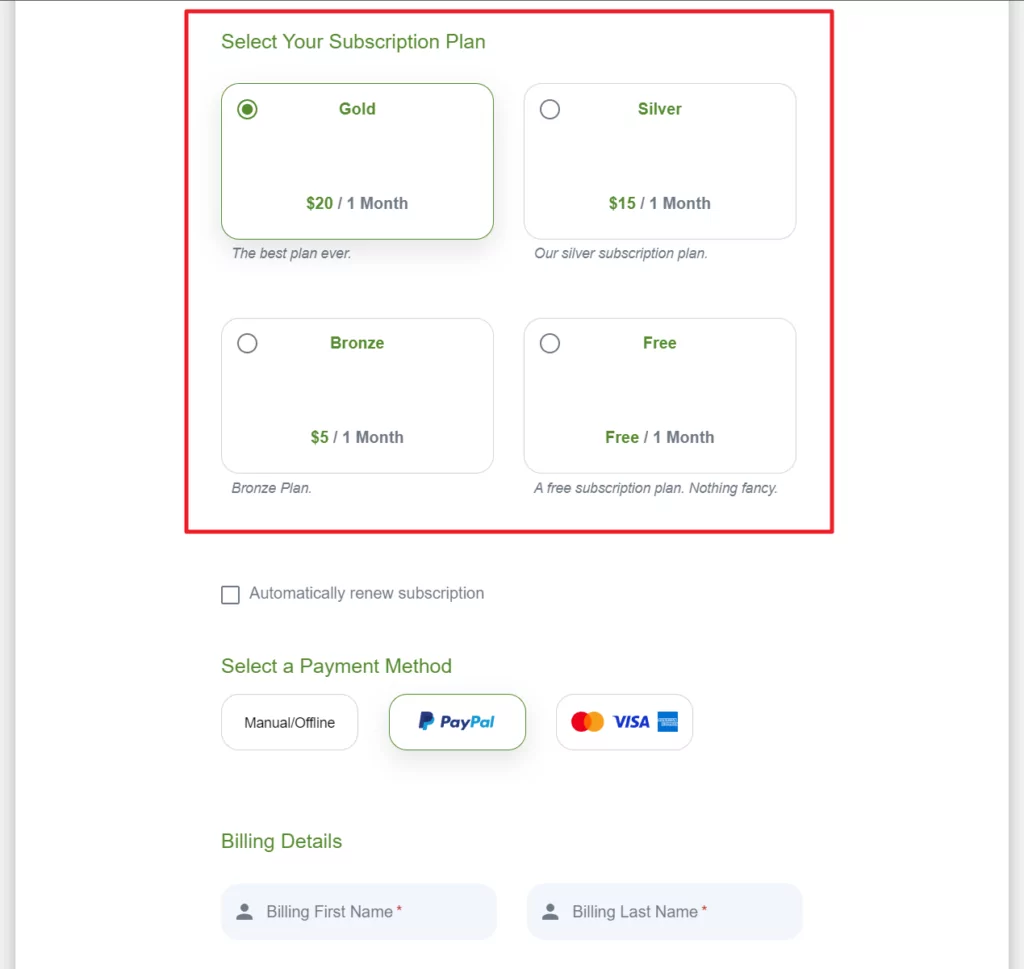Viewport: 1024px width, 969px height.
Task: Select the Silver plan radio button
Action: point(550,109)
